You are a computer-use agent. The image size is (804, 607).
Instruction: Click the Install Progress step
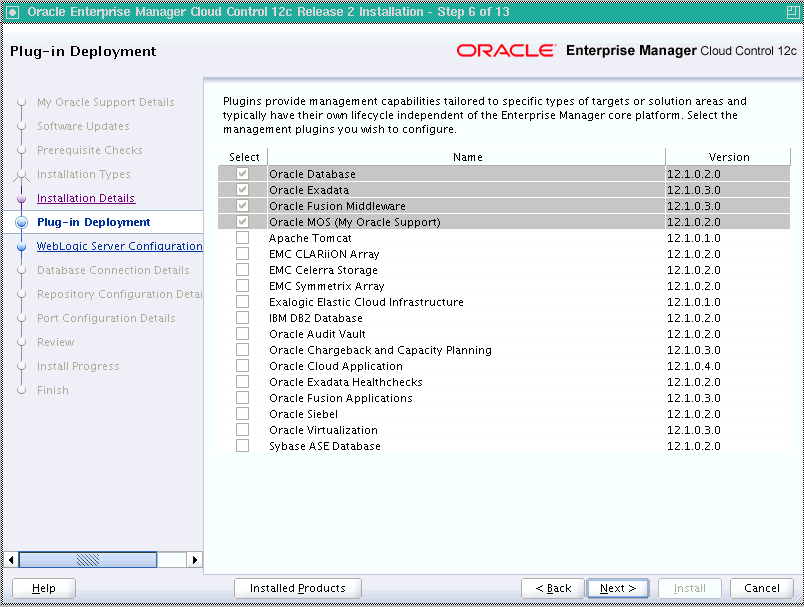[x=78, y=366]
